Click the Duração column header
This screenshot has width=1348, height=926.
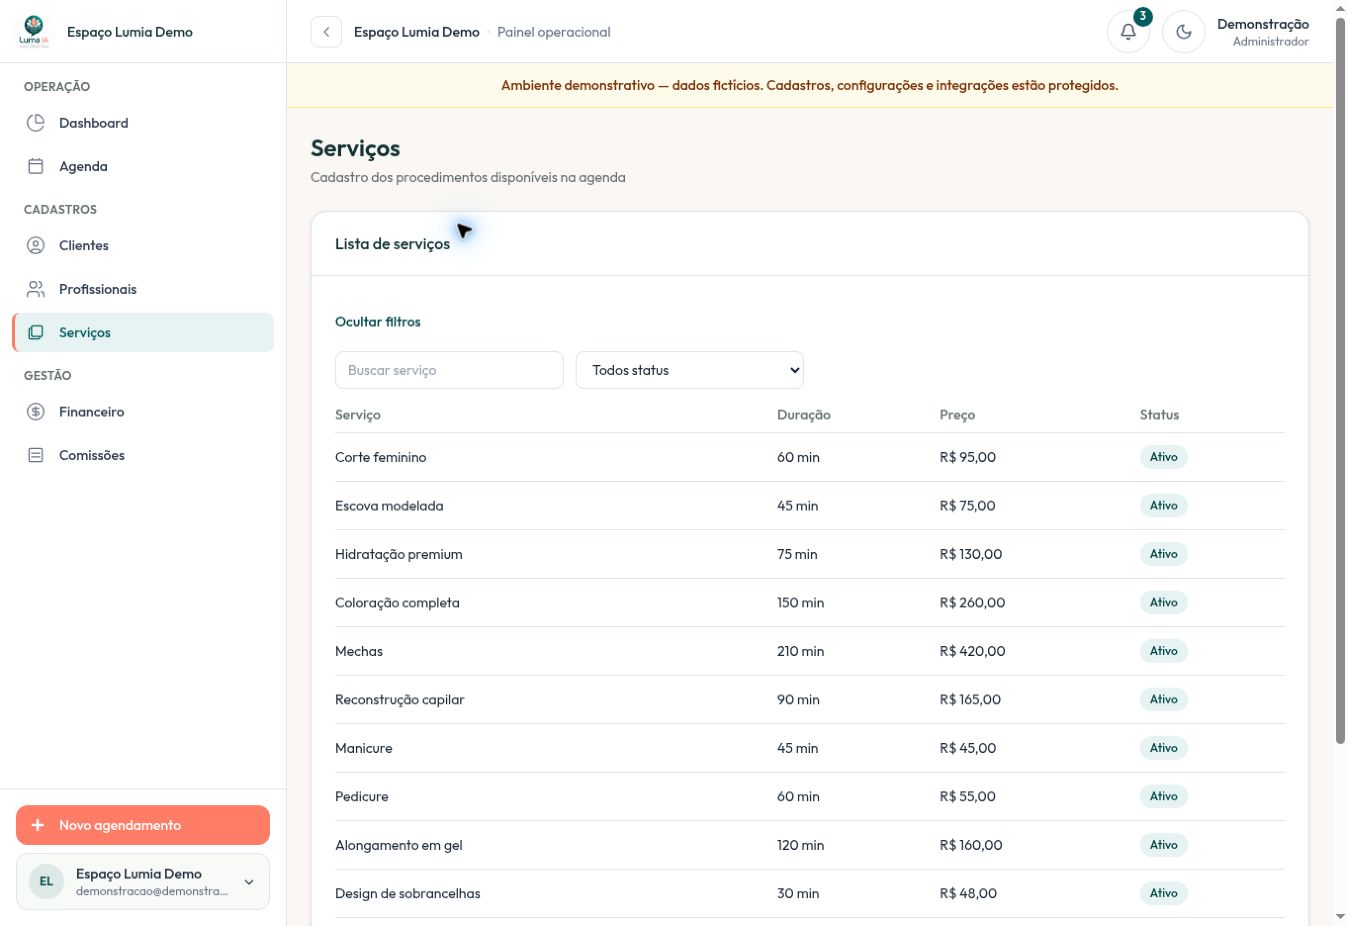tap(804, 415)
